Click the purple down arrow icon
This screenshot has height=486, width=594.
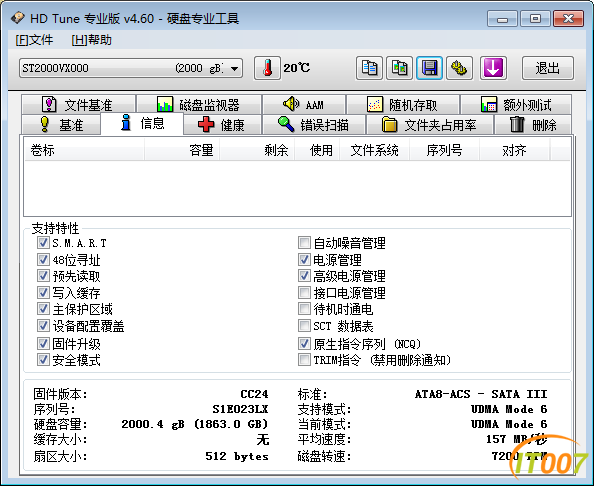point(493,68)
